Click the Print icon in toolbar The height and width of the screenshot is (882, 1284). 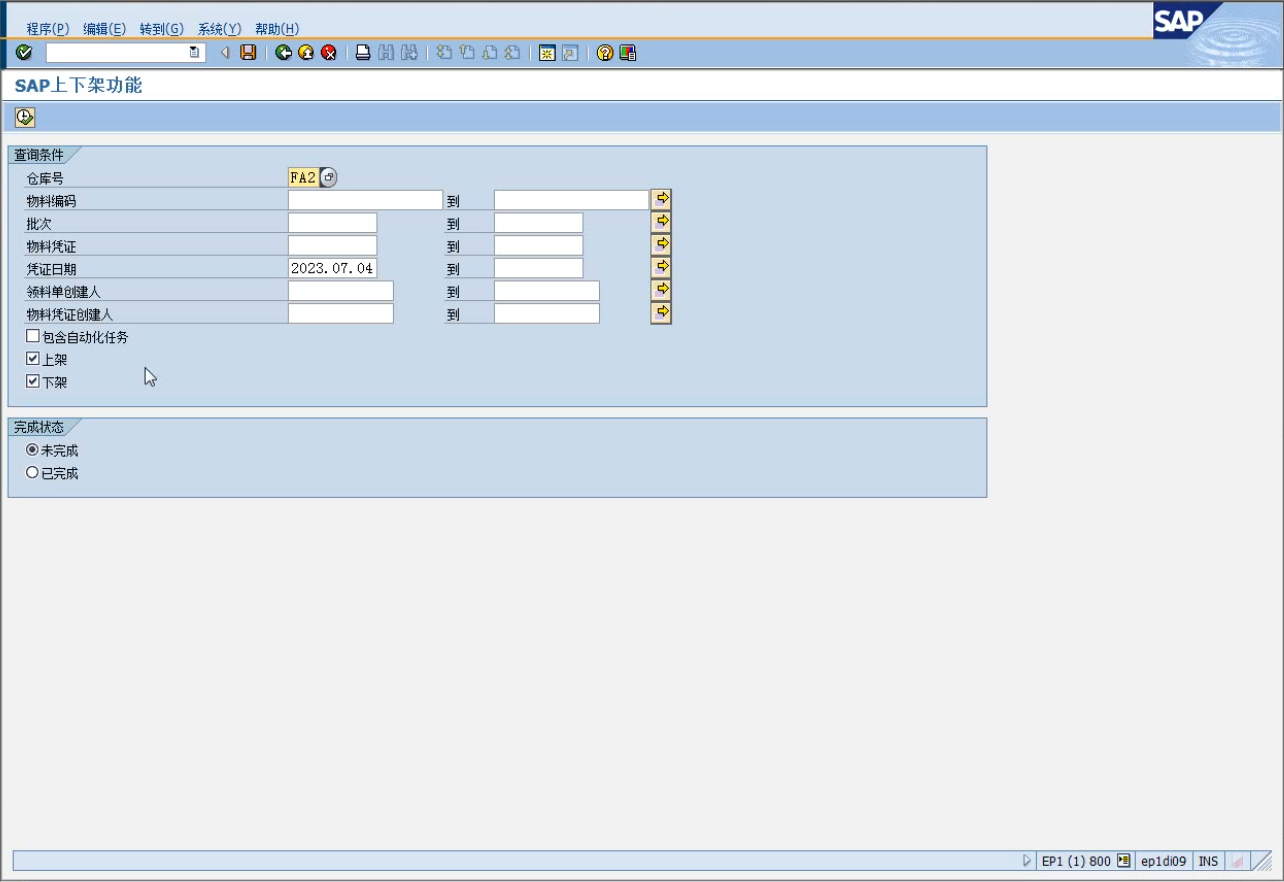[x=364, y=53]
